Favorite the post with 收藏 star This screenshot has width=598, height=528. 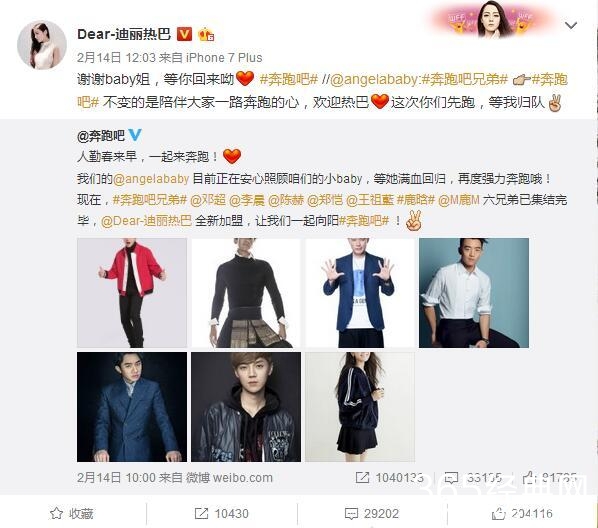pyautogui.click(x=72, y=514)
